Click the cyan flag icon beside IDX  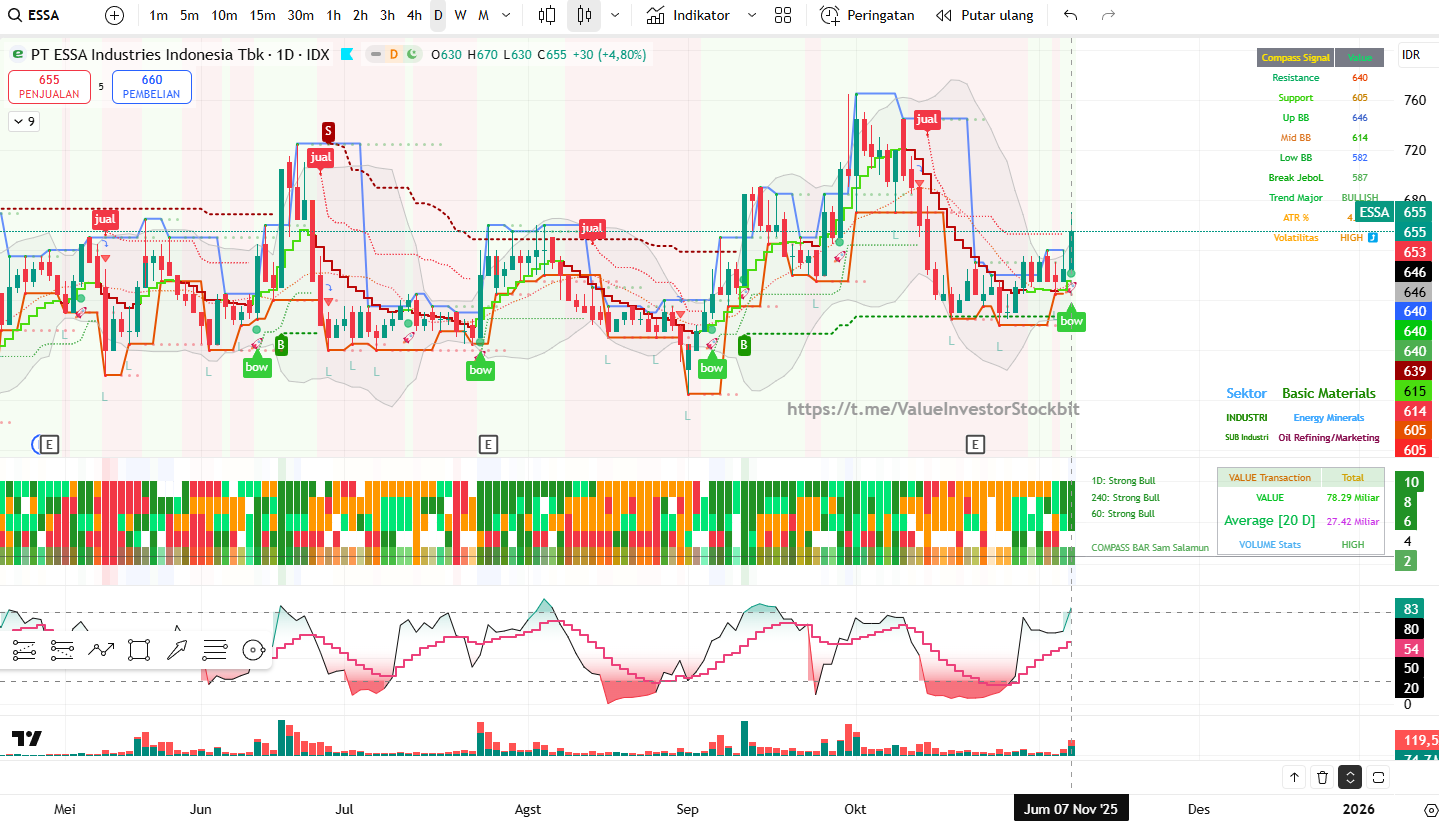347,54
